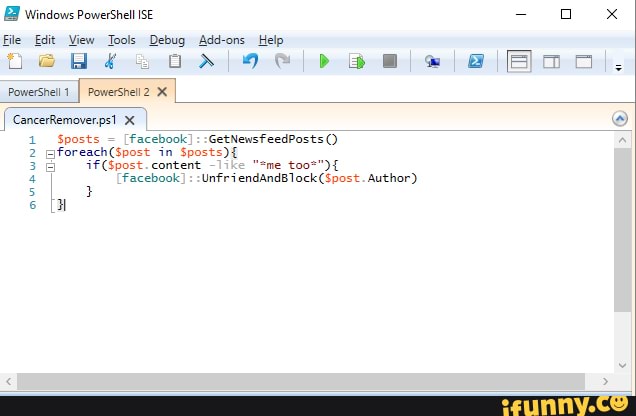Viewport: 636px width, 416px height.
Task: Click the horizontal scrollbar right arrow
Action: pos(606,381)
